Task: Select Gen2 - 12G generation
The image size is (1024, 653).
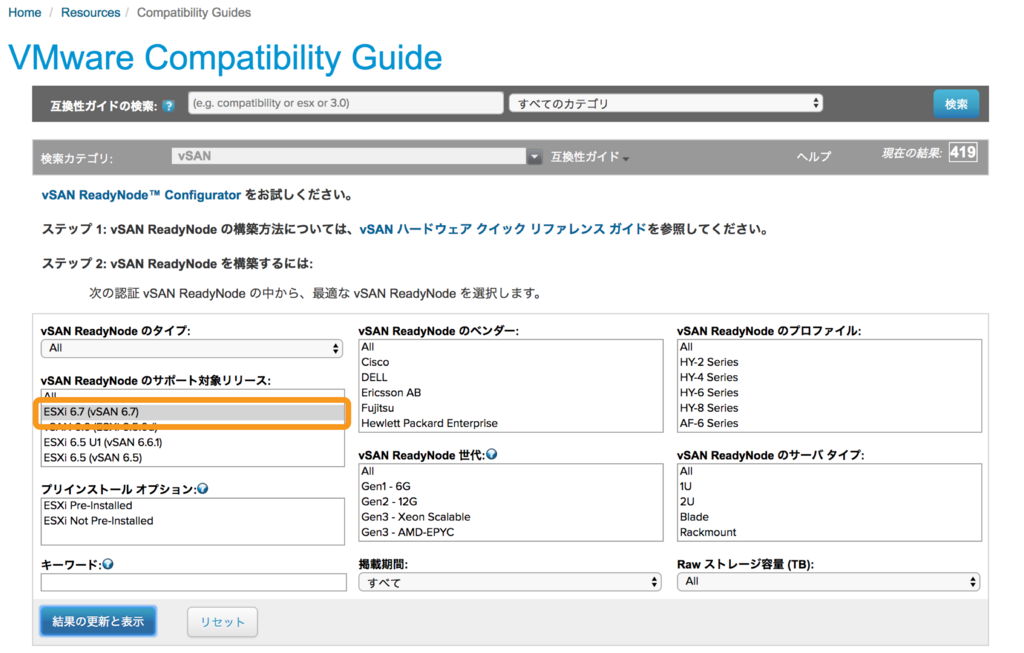Action: coord(511,502)
